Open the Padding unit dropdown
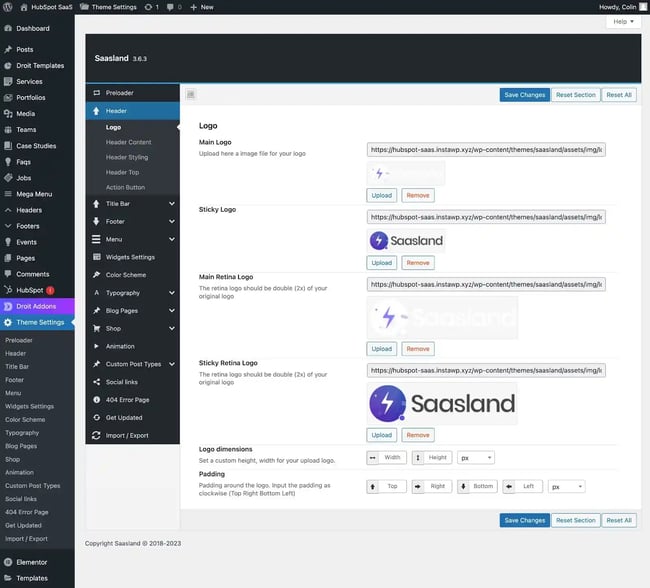Viewport: 650px width, 588px height. (566, 486)
